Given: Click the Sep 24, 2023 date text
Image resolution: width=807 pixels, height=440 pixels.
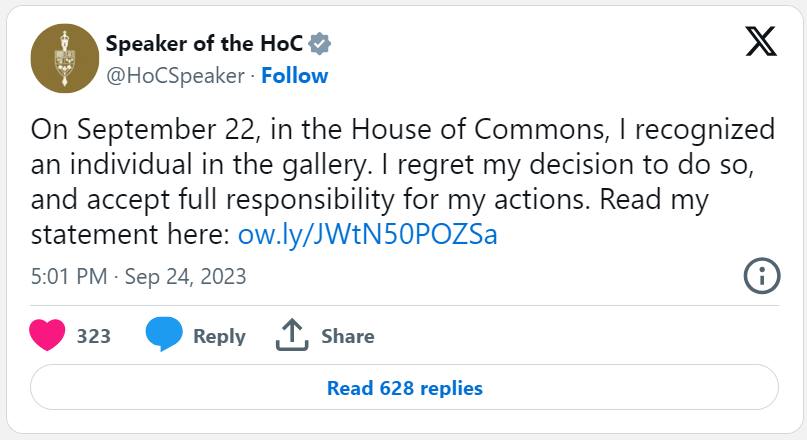Looking at the screenshot, I should pos(185,276).
